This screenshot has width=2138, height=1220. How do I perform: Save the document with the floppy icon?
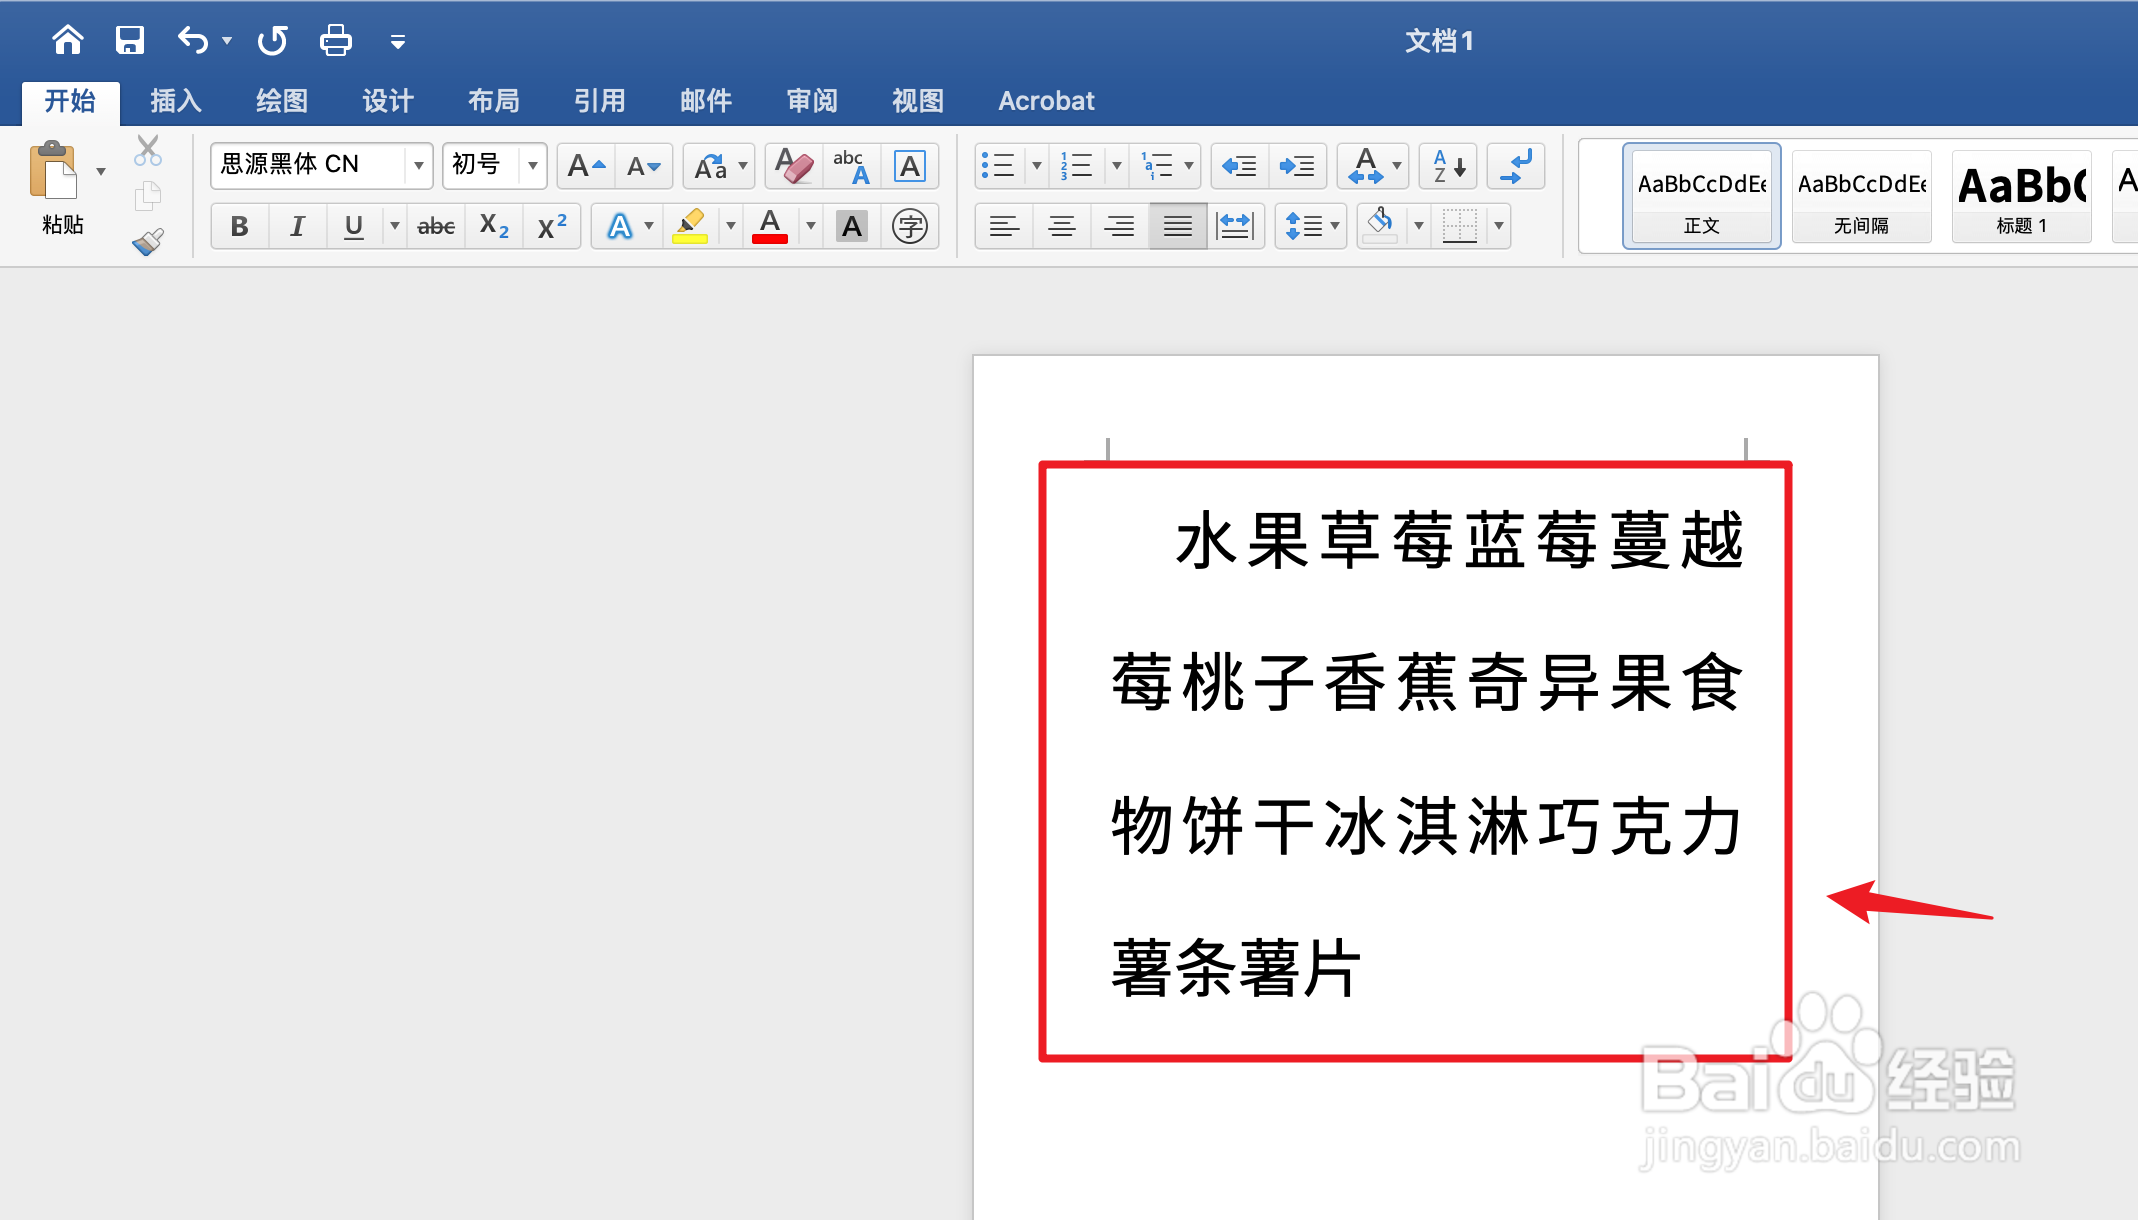click(130, 41)
